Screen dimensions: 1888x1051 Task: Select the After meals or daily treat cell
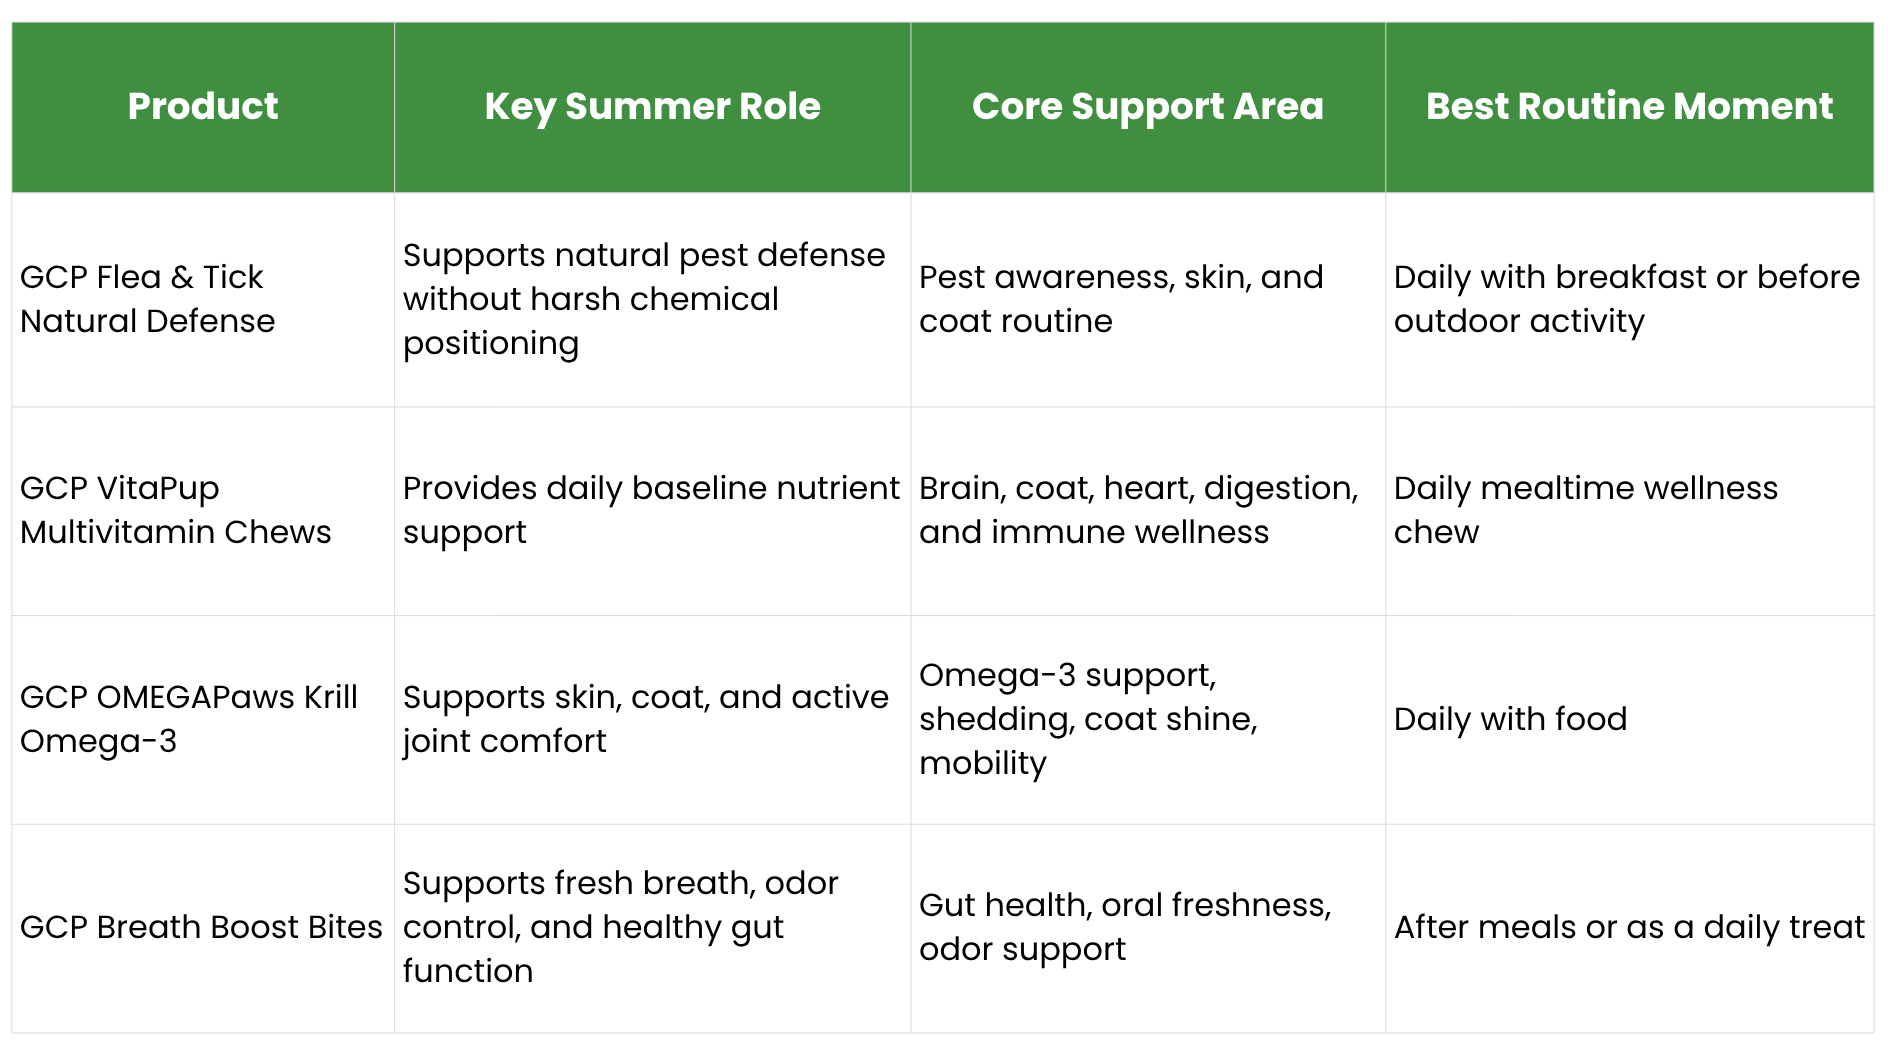pos(1629,928)
